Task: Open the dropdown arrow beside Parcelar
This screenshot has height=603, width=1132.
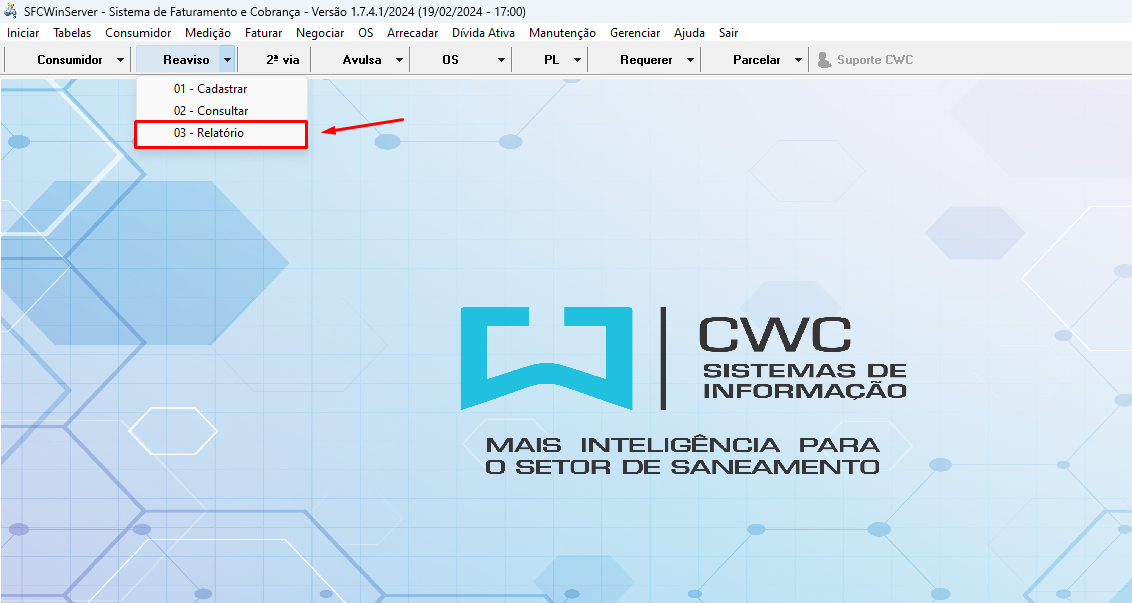Action: click(797, 60)
